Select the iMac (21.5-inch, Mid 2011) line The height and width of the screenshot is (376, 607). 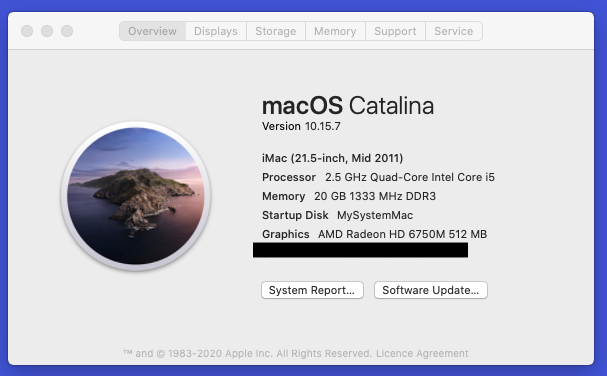(333, 158)
